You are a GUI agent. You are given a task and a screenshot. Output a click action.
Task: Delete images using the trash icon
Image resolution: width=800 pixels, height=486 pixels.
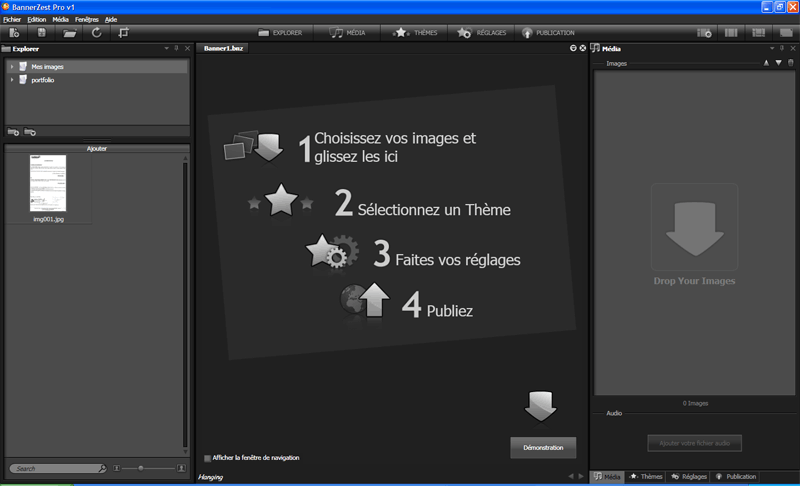coord(791,63)
